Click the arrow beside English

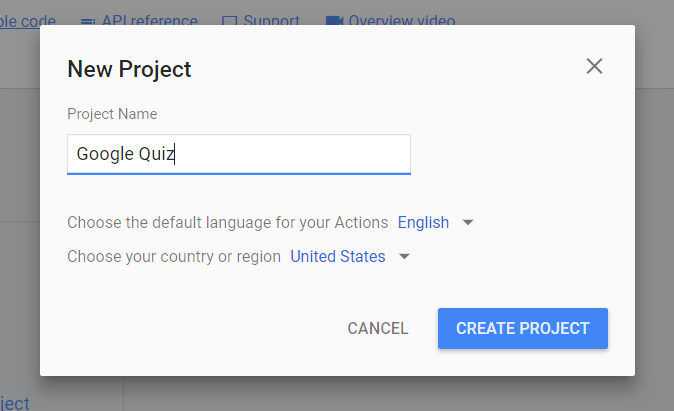coord(468,223)
